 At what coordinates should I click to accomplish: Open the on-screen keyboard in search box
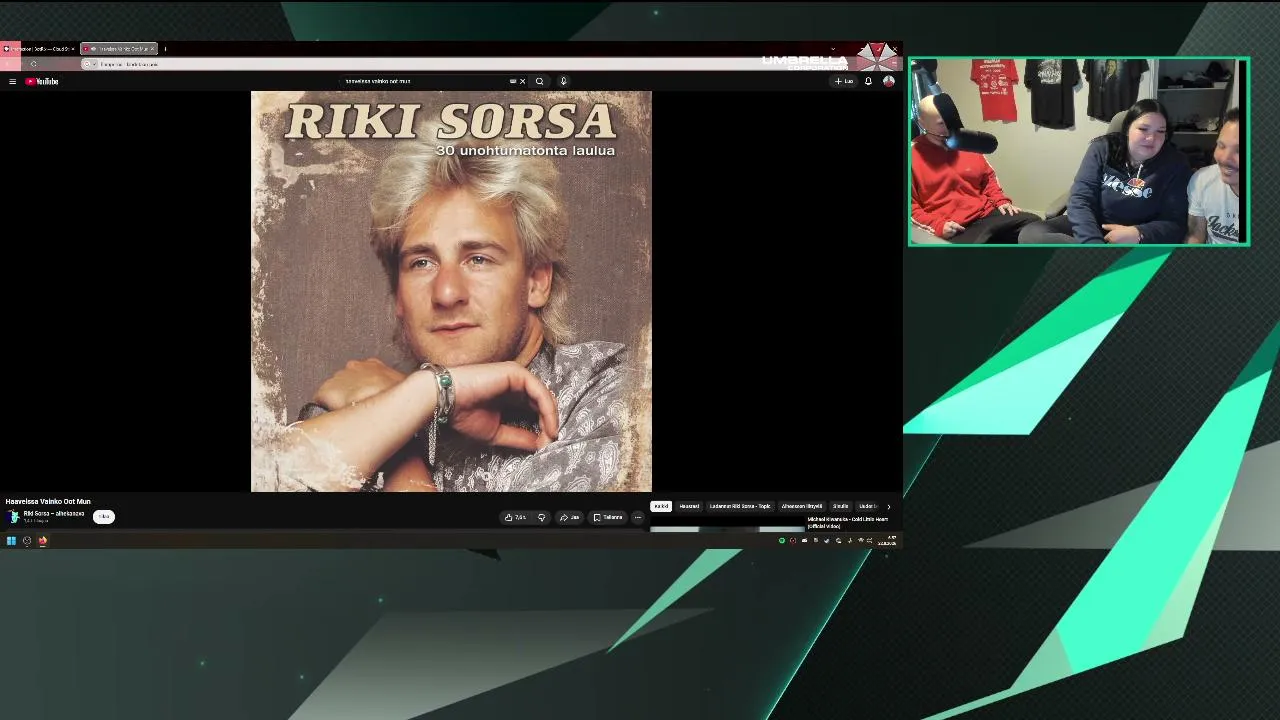pyautogui.click(x=513, y=81)
